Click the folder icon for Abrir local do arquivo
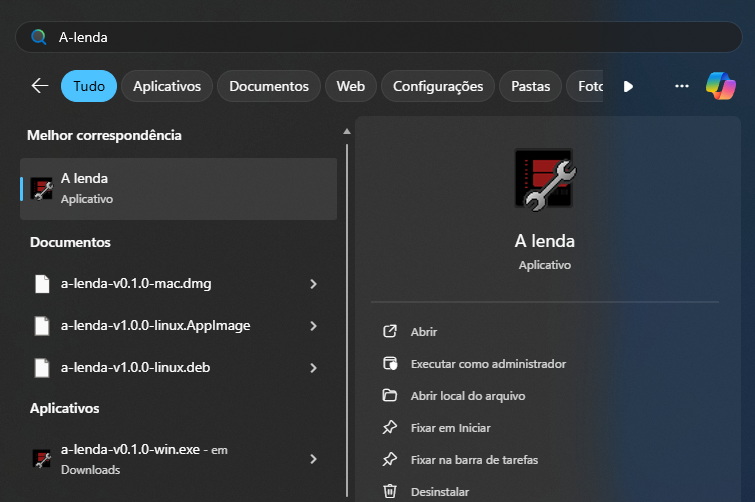The height and width of the screenshot is (502, 755). pos(390,396)
